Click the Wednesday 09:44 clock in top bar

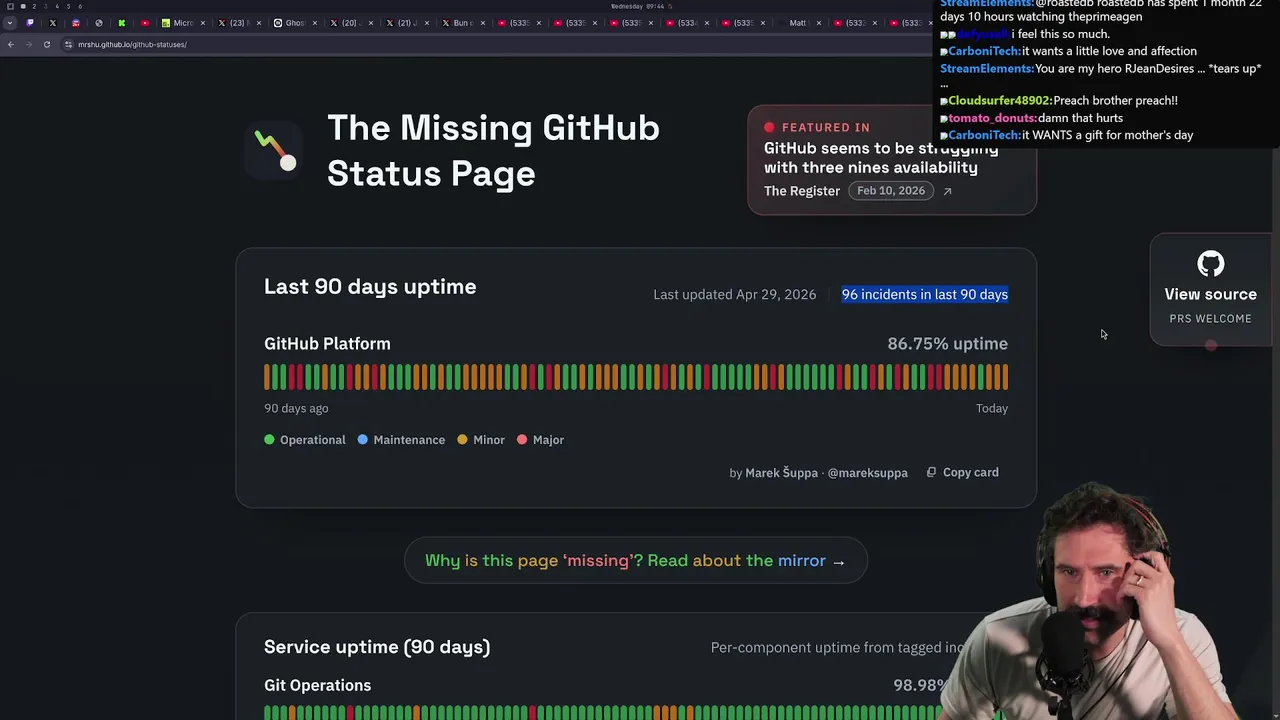tap(637, 6)
